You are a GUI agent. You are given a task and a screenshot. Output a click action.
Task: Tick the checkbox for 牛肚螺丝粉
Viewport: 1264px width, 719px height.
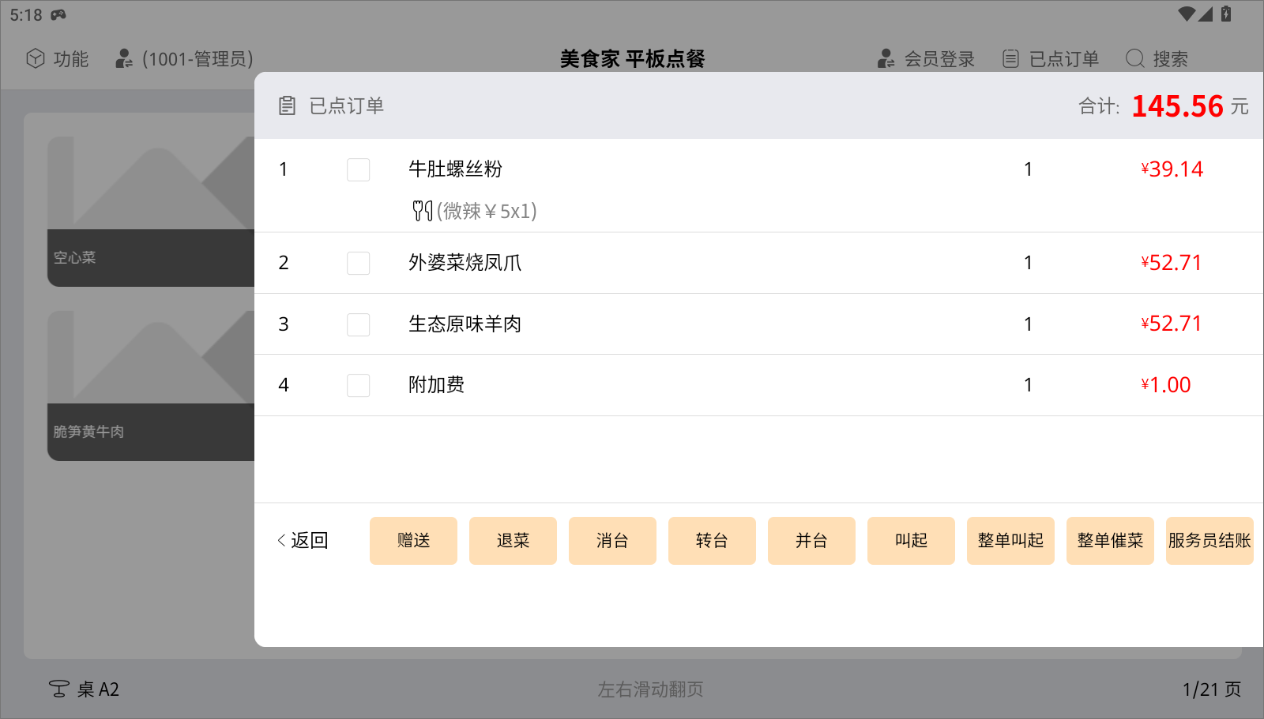pyautogui.click(x=358, y=170)
